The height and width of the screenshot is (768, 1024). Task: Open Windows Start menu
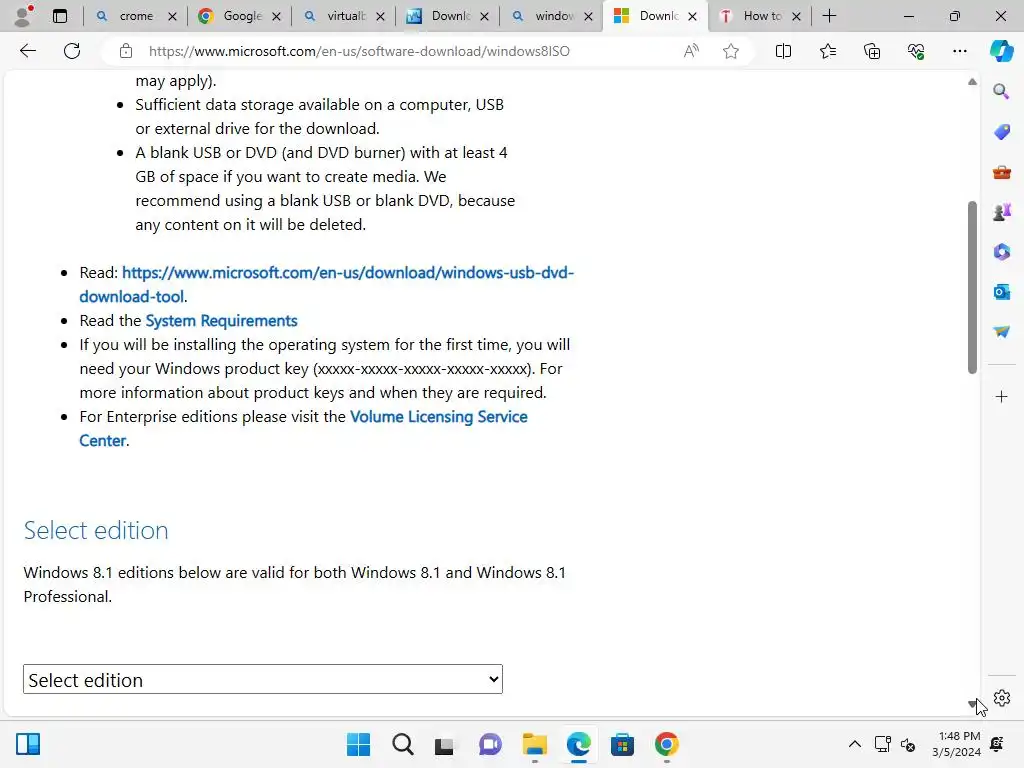coord(359,744)
